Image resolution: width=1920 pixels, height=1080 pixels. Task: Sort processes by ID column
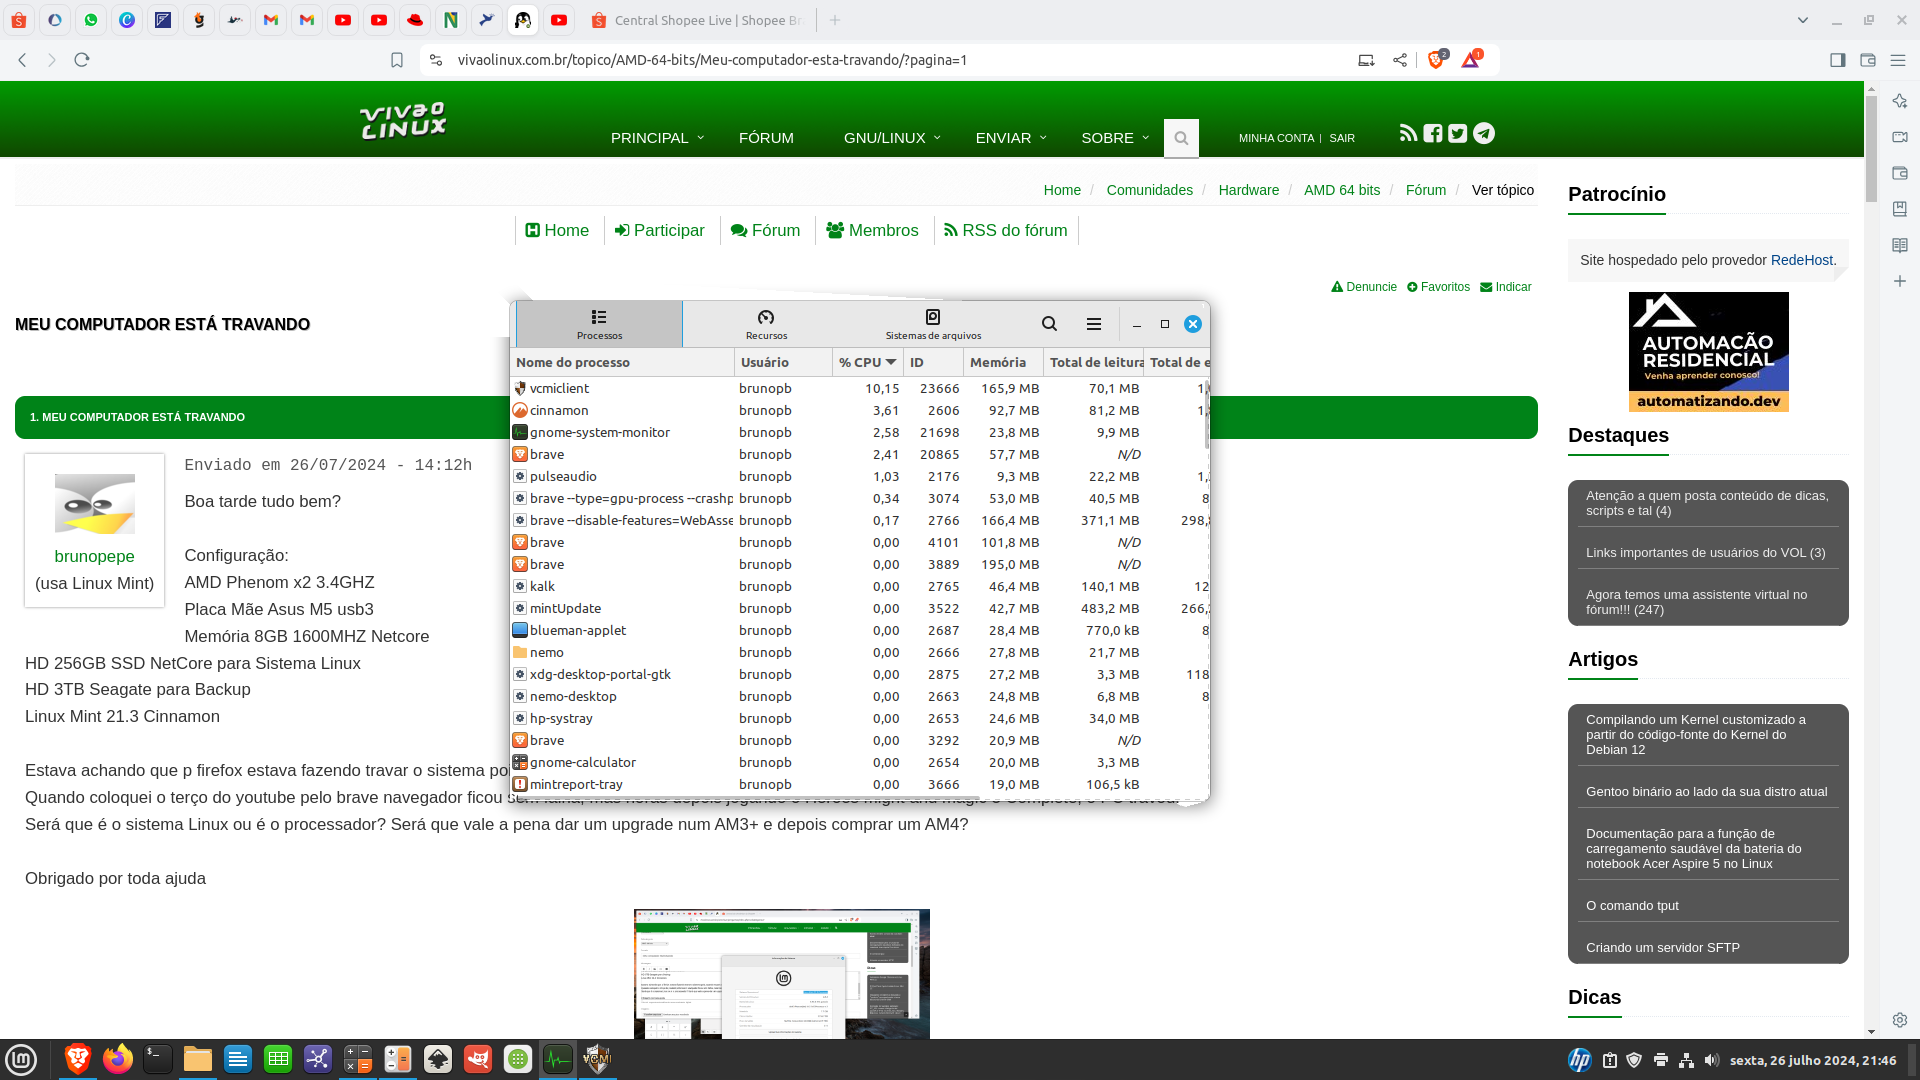933,362
